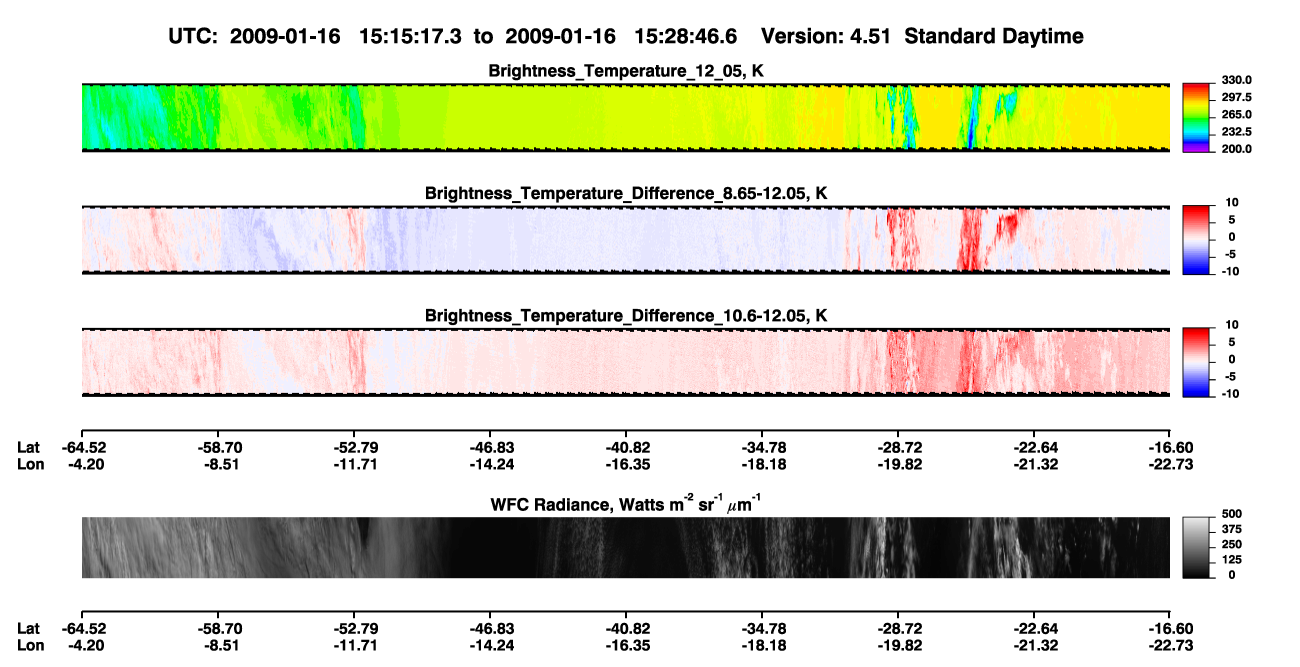Click the 330.0 color bar label
Image resolution: width=1300 pixels, height=667 pixels.
tap(1236, 80)
